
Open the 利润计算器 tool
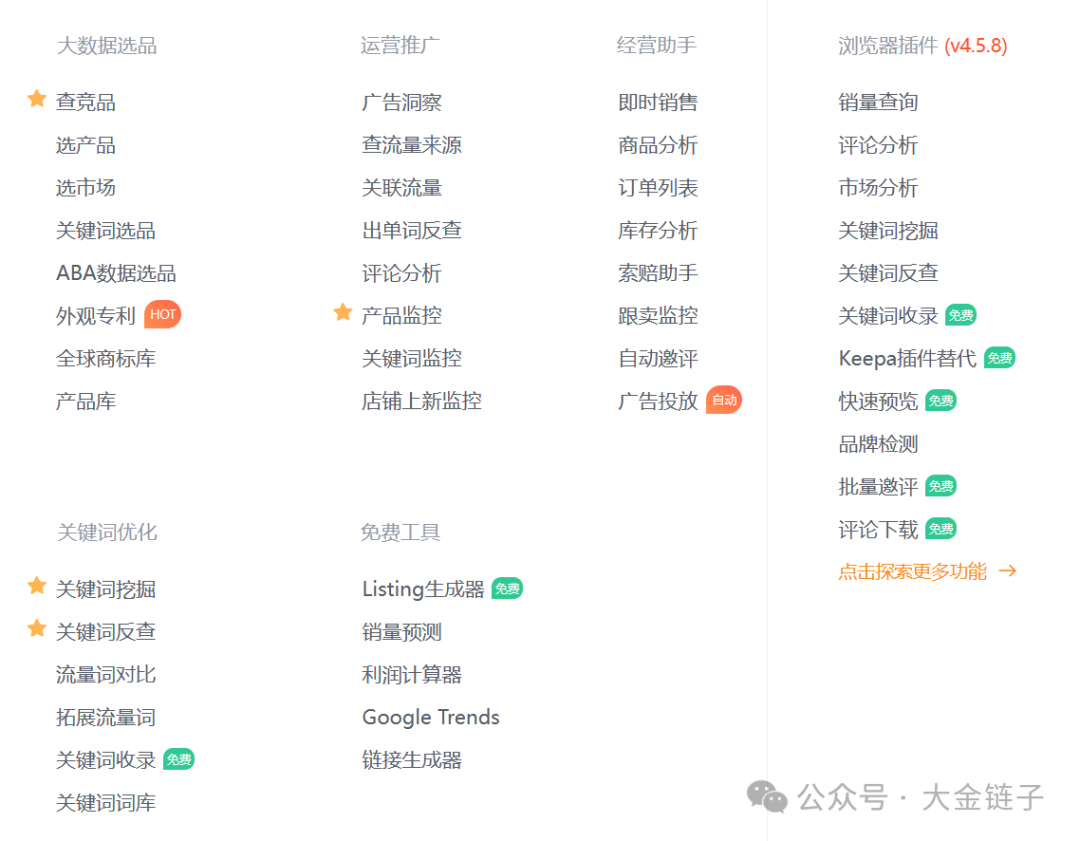[409, 674]
